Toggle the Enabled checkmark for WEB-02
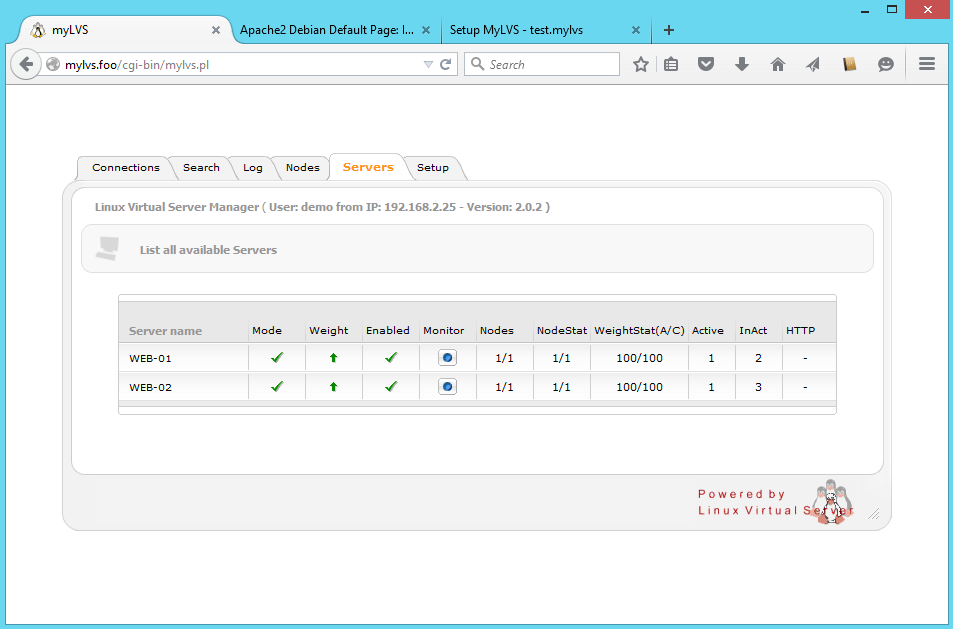This screenshot has width=953, height=629. [x=391, y=386]
